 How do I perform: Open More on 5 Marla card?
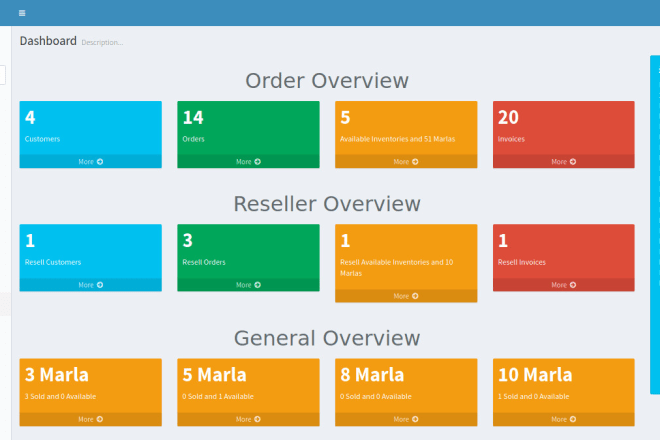point(248,419)
